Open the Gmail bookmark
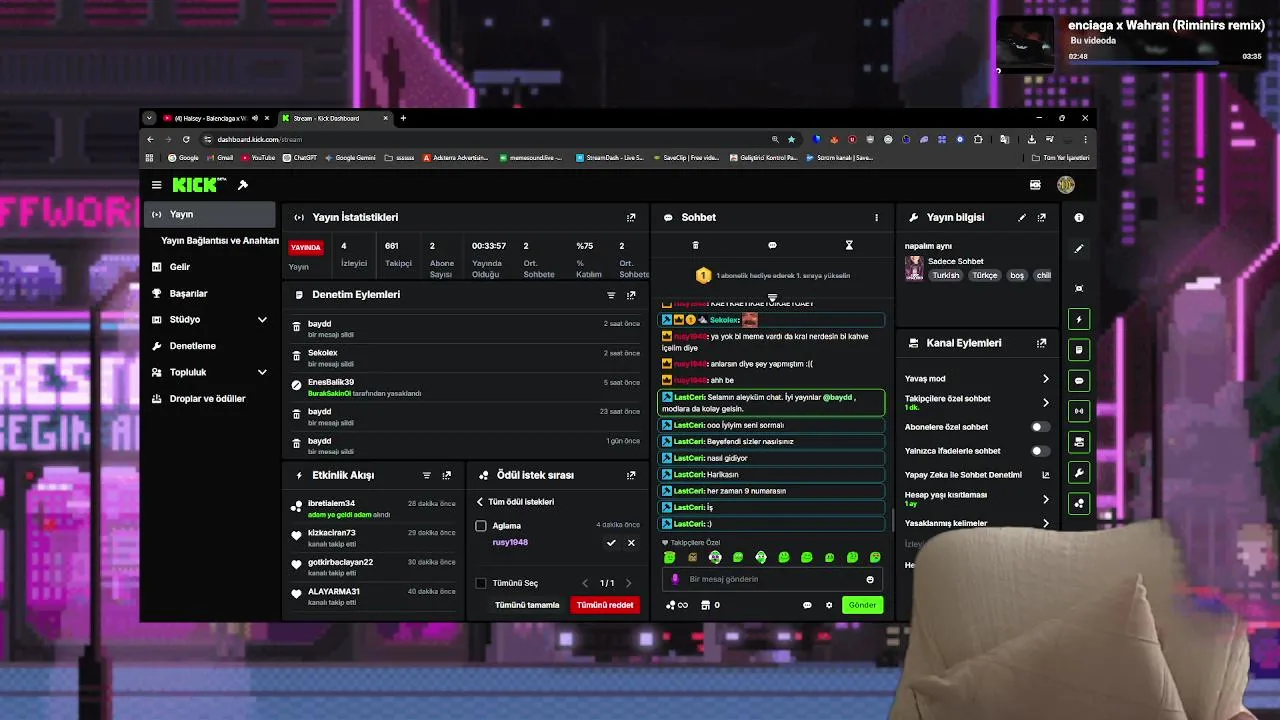1280x720 pixels. coord(220,158)
